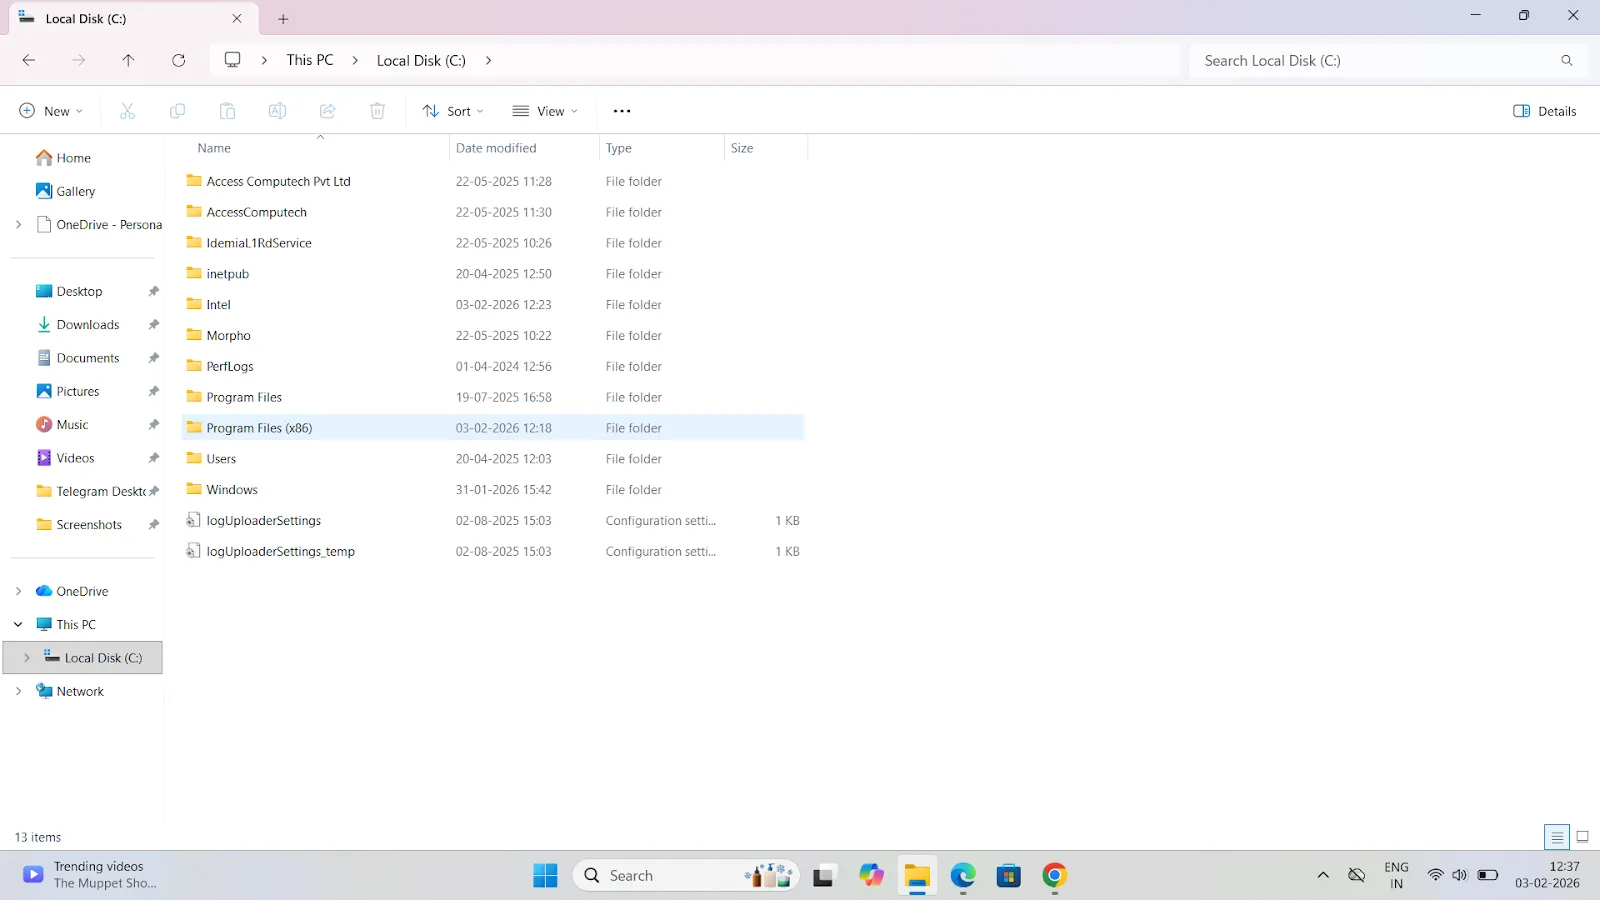This screenshot has height=900, width=1600.
Task: Expand Local Disk (C:) tree node
Action: [27, 658]
